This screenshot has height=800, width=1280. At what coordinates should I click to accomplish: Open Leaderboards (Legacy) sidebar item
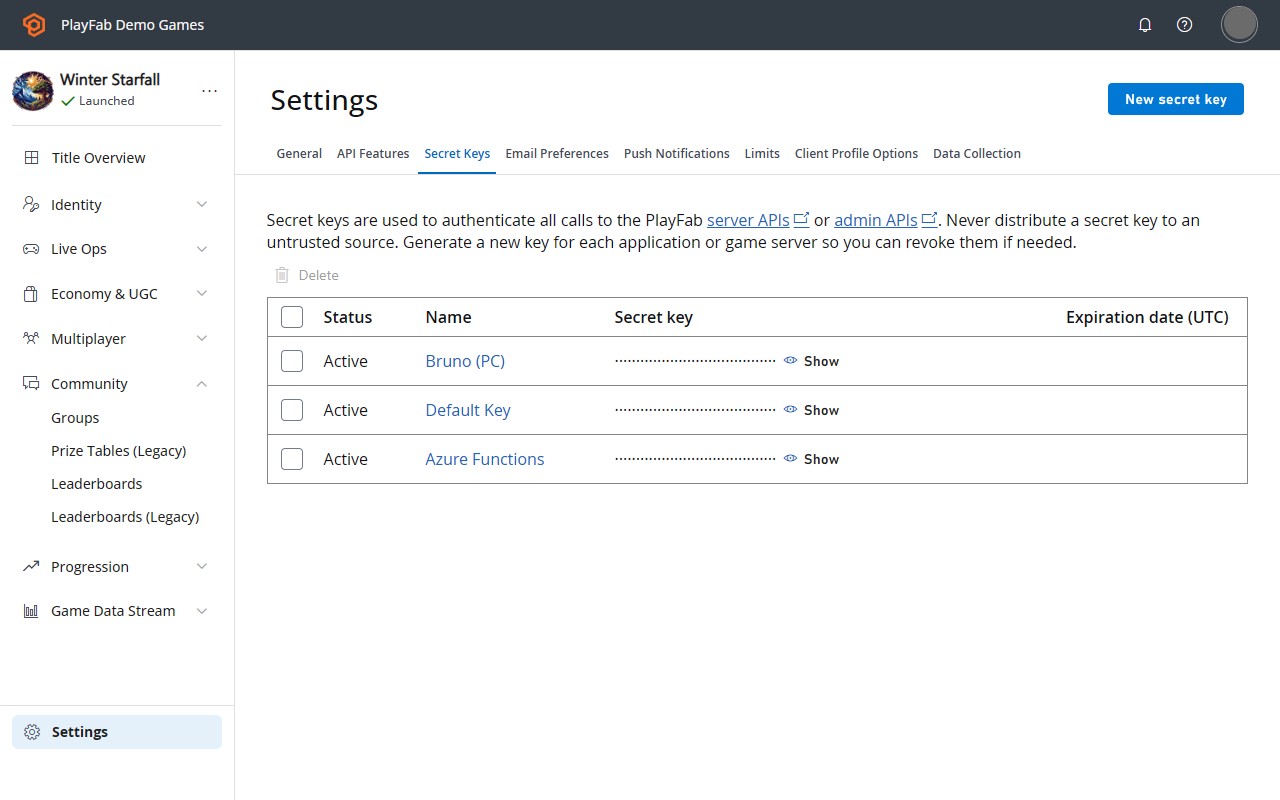coord(125,517)
